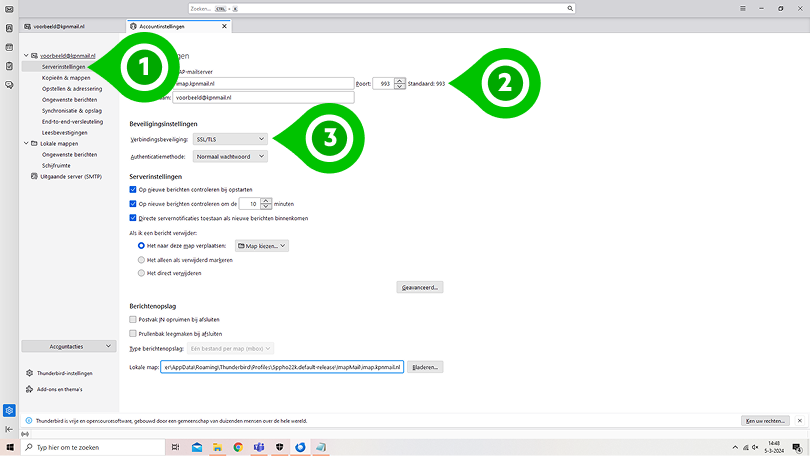The image size is (810, 456).
Task: Decrease the minutes interval stepper
Action: [266, 207]
